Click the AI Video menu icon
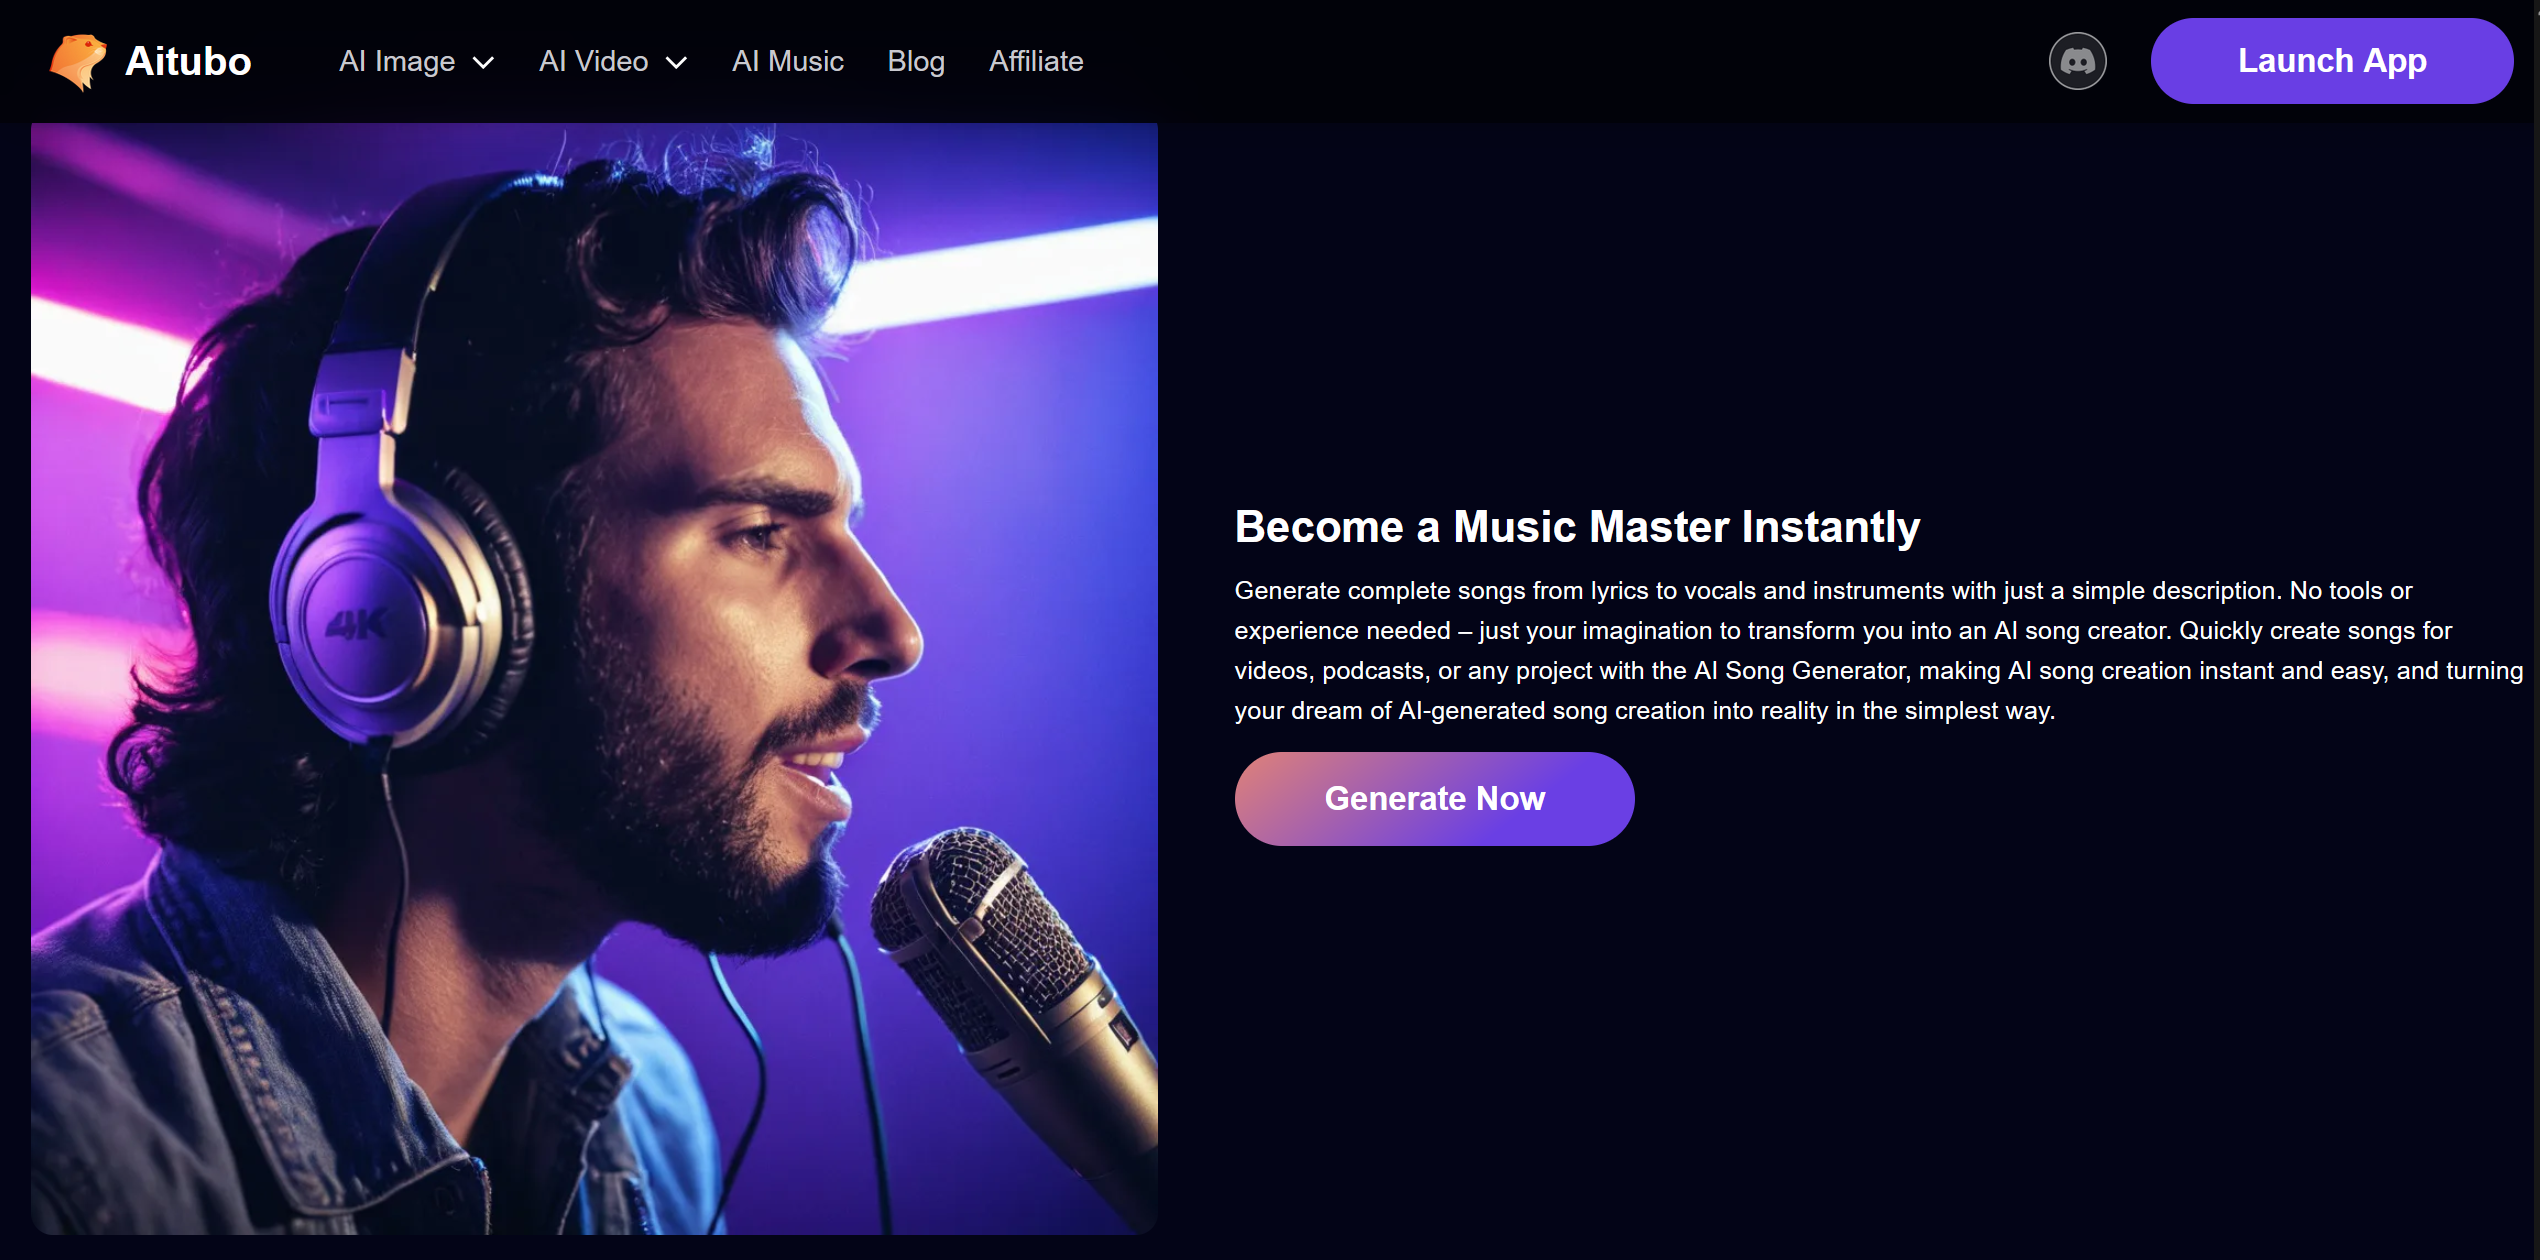2540x1260 pixels. tap(682, 62)
